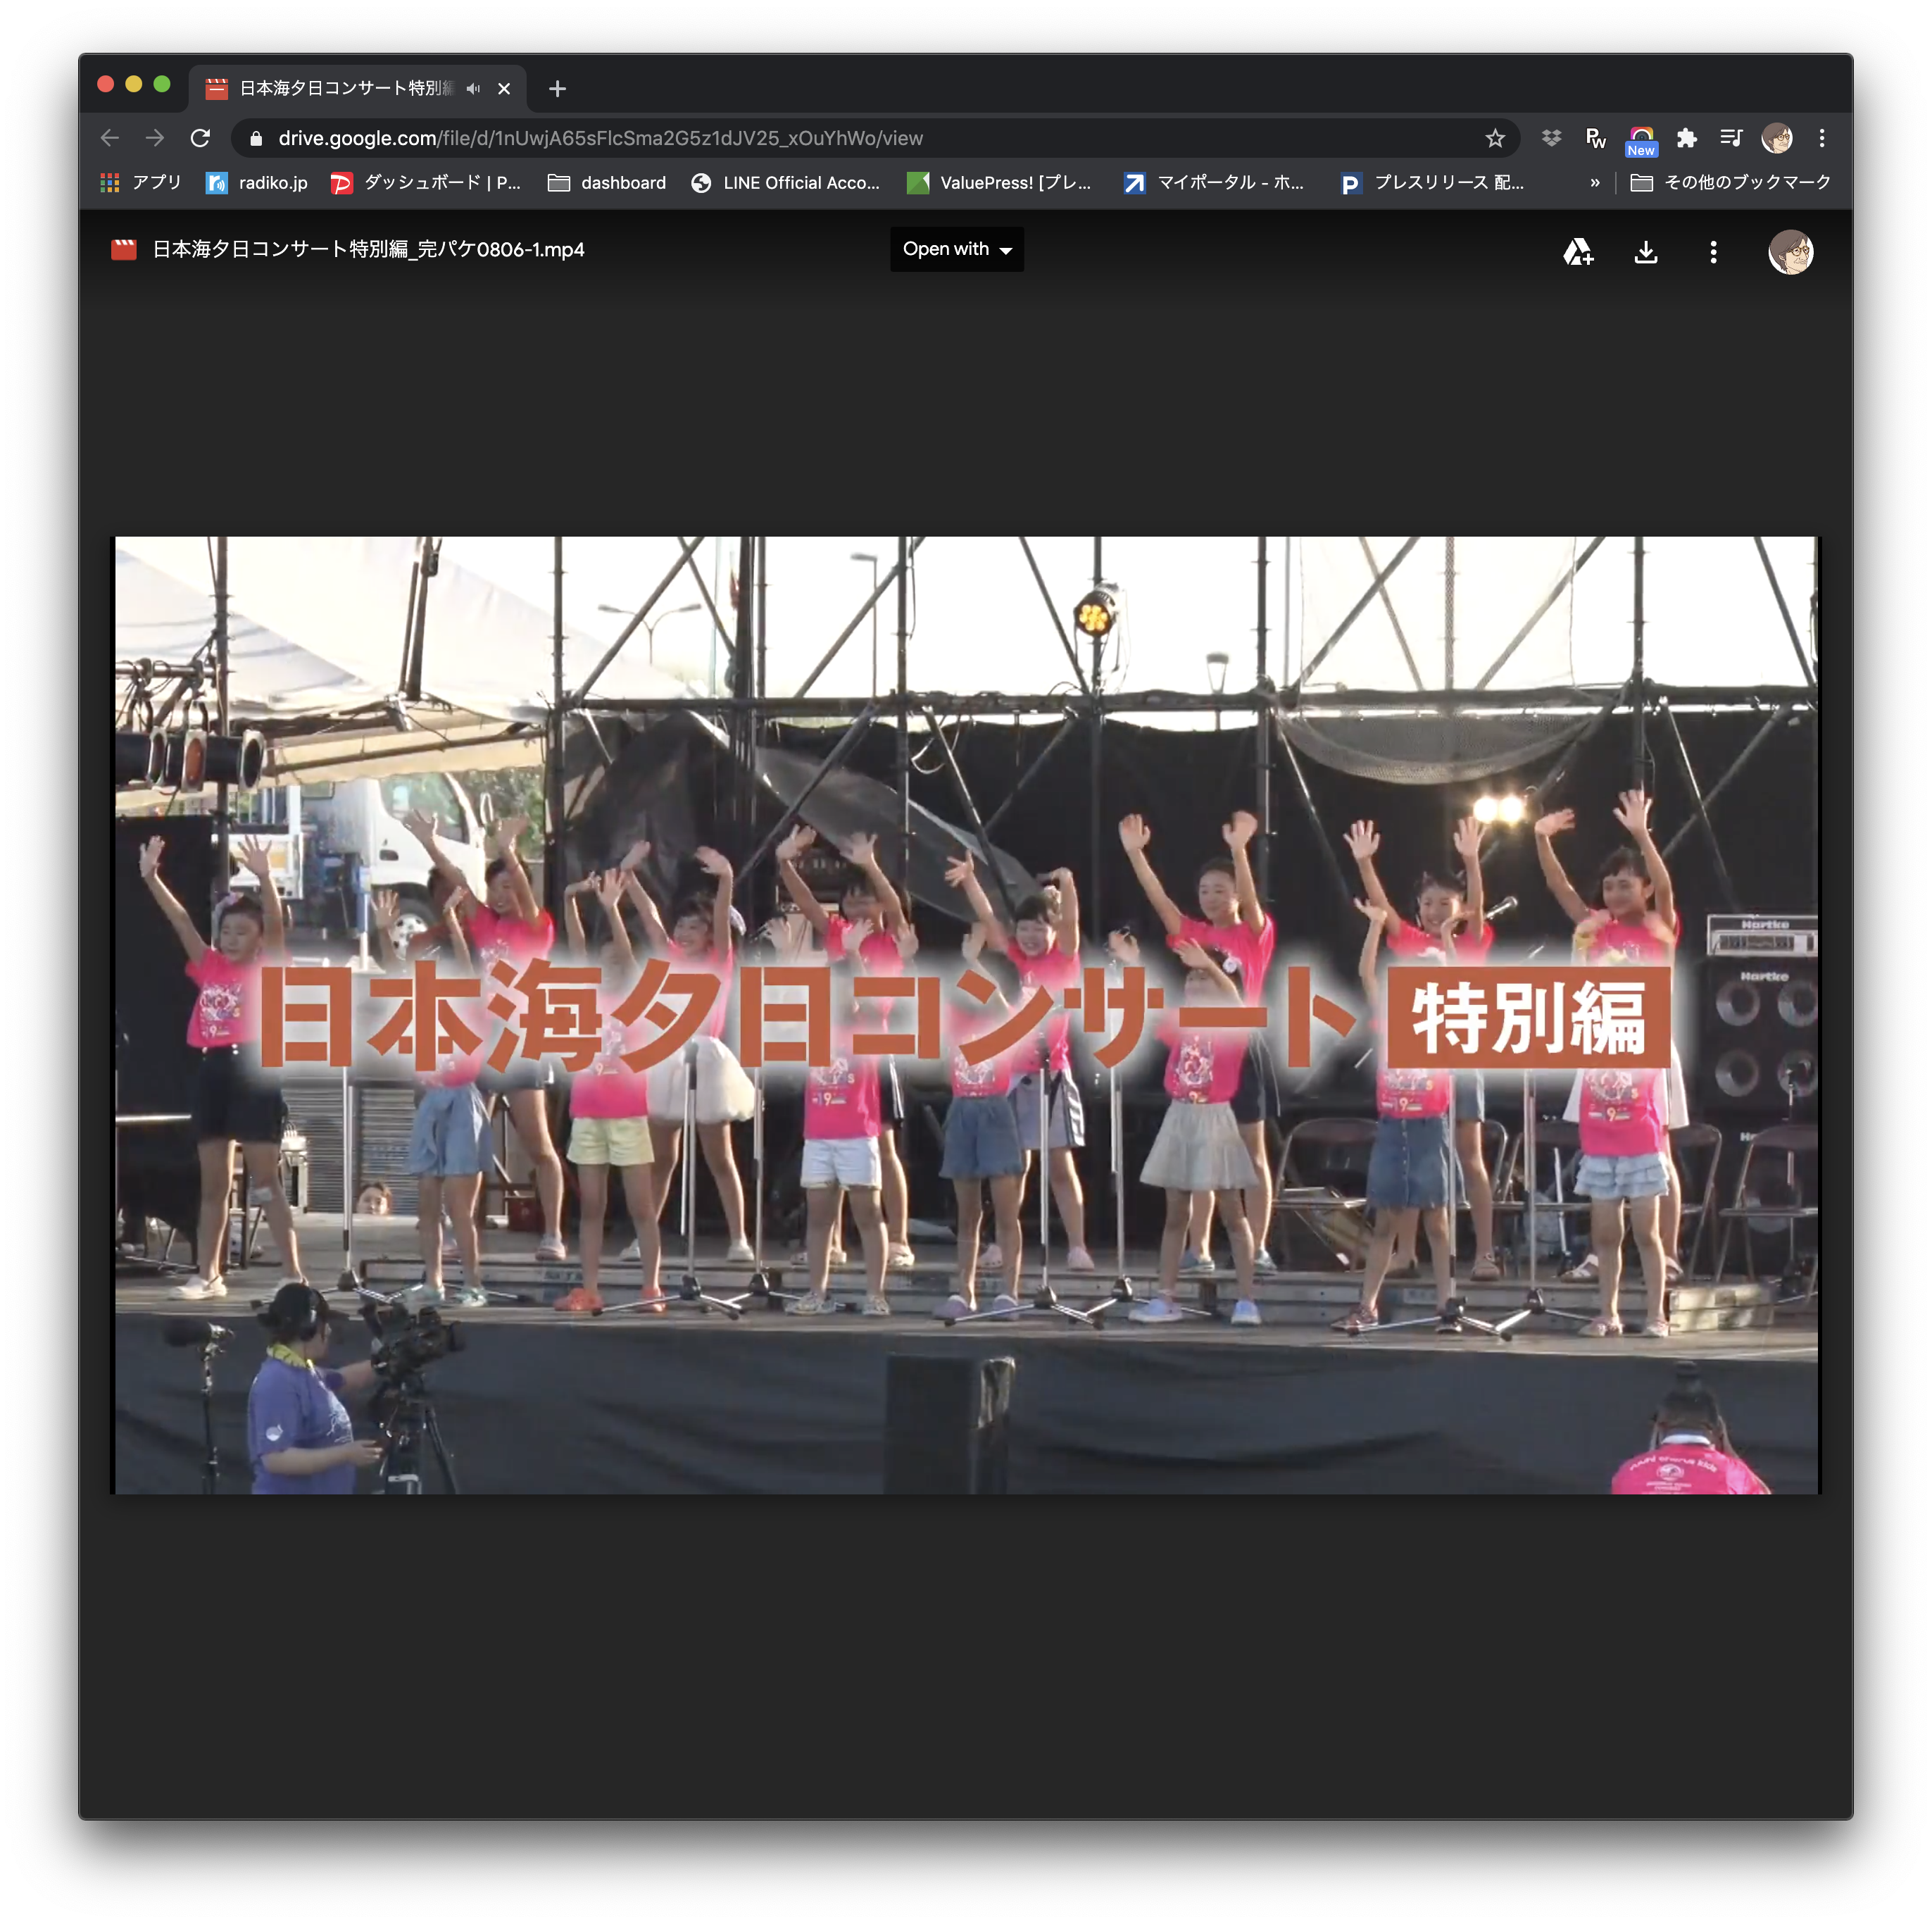The image size is (1932, 1924).
Task: Click the Google account avatar in viewer
Action: pos(1790,252)
